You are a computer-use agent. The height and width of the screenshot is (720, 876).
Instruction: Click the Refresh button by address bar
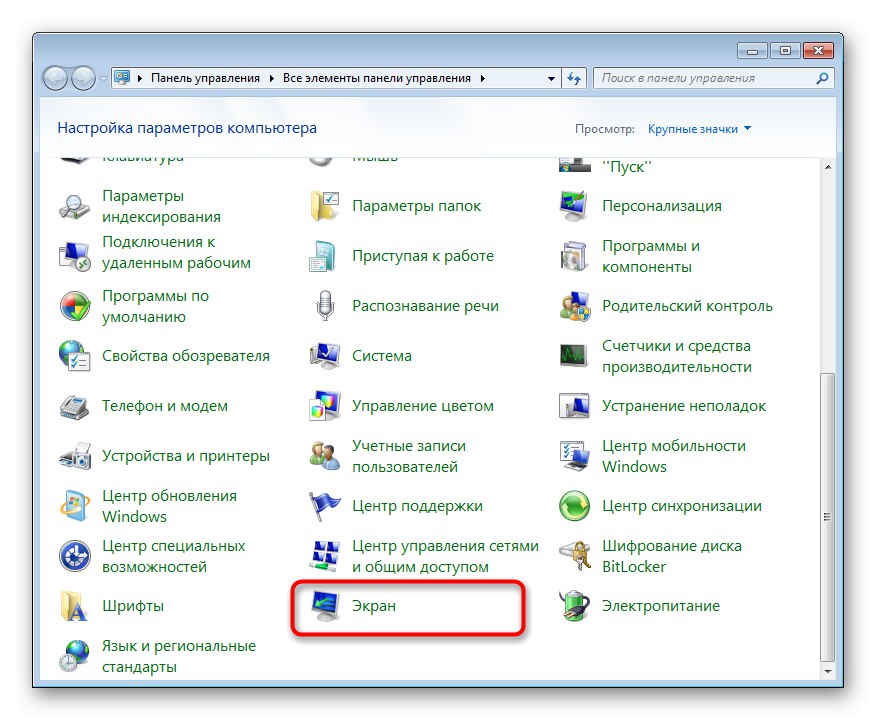pyautogui.click(x=574, y=78)
